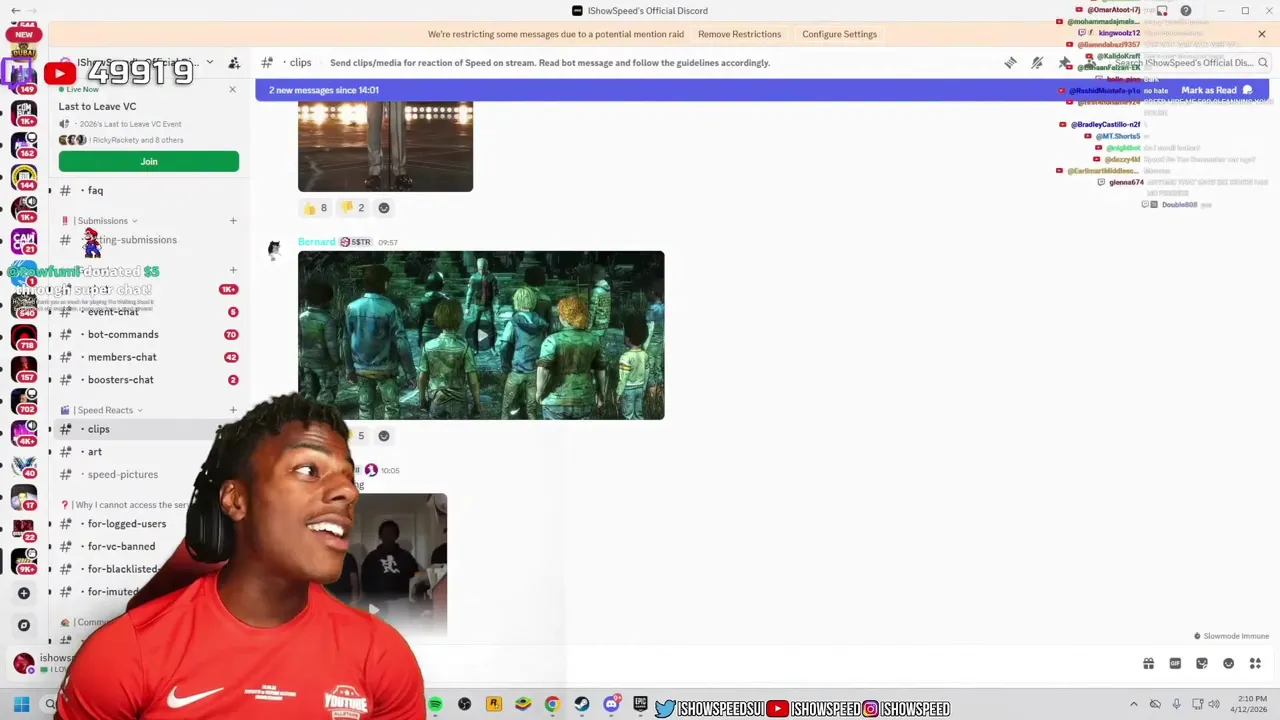Open the sticker picker
1280x720 pixels.
coord(1202,663)
